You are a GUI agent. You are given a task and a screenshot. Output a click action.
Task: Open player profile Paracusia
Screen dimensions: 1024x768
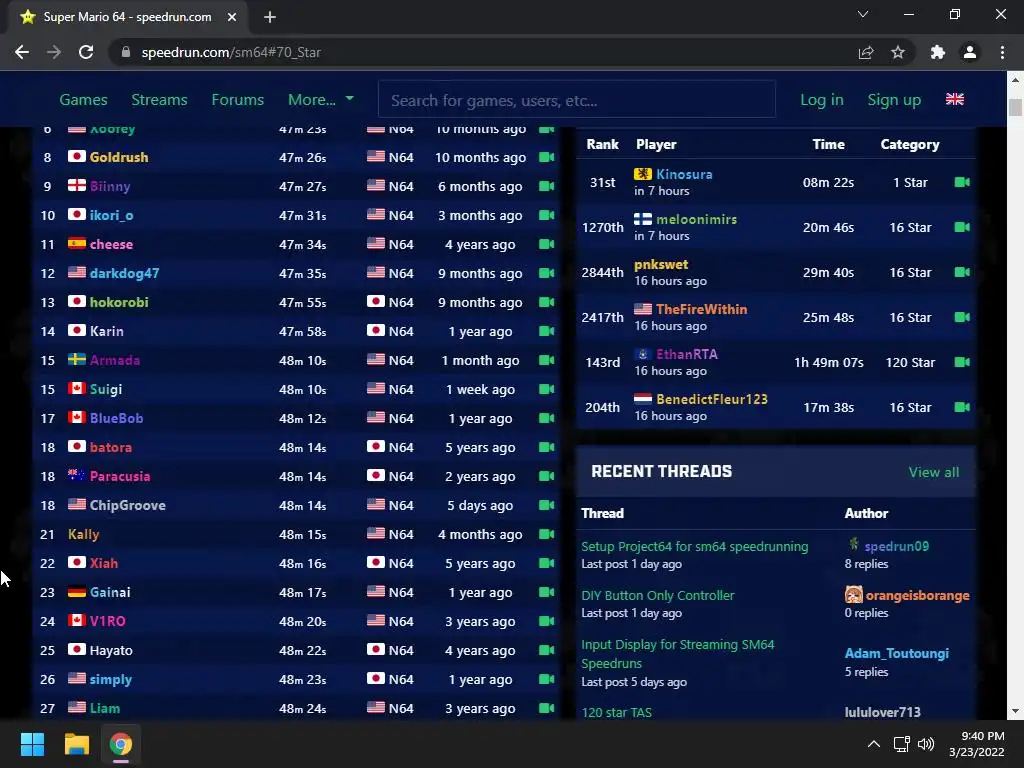[120, 476]
